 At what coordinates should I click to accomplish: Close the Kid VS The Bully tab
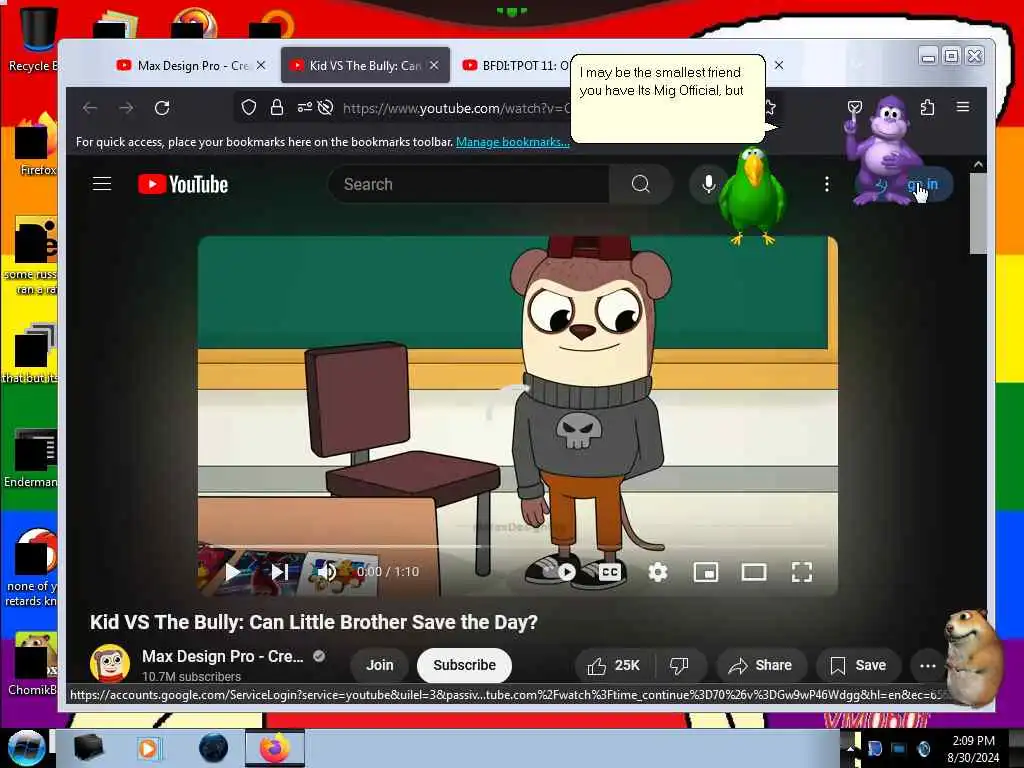434,65
